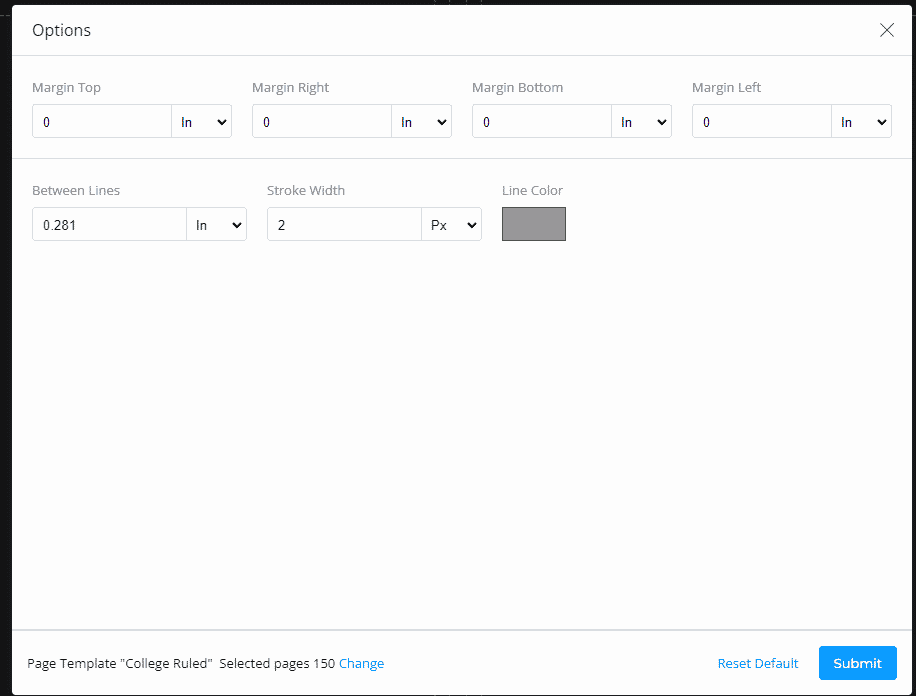
Task: Open the gray Line Color swatch
Action: 533,224
